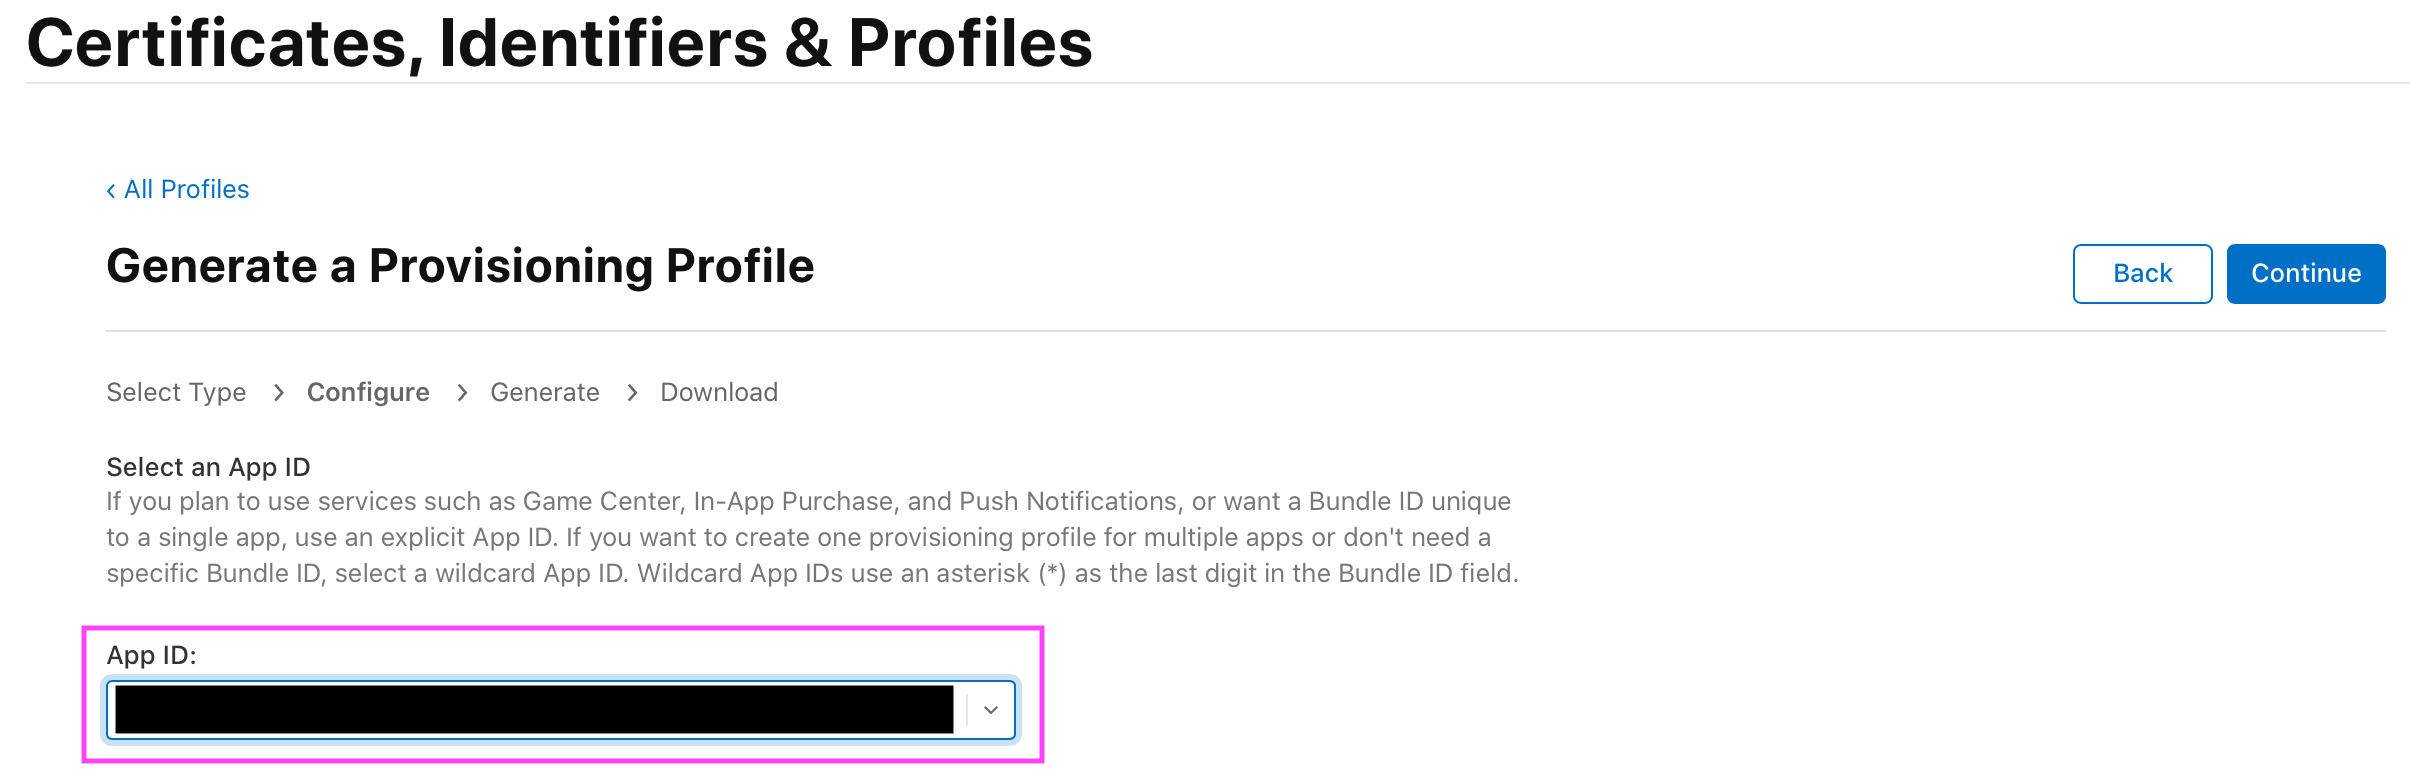
Task: Click the Generate a Provisioning Profile heading
Action: click(460, 267)
